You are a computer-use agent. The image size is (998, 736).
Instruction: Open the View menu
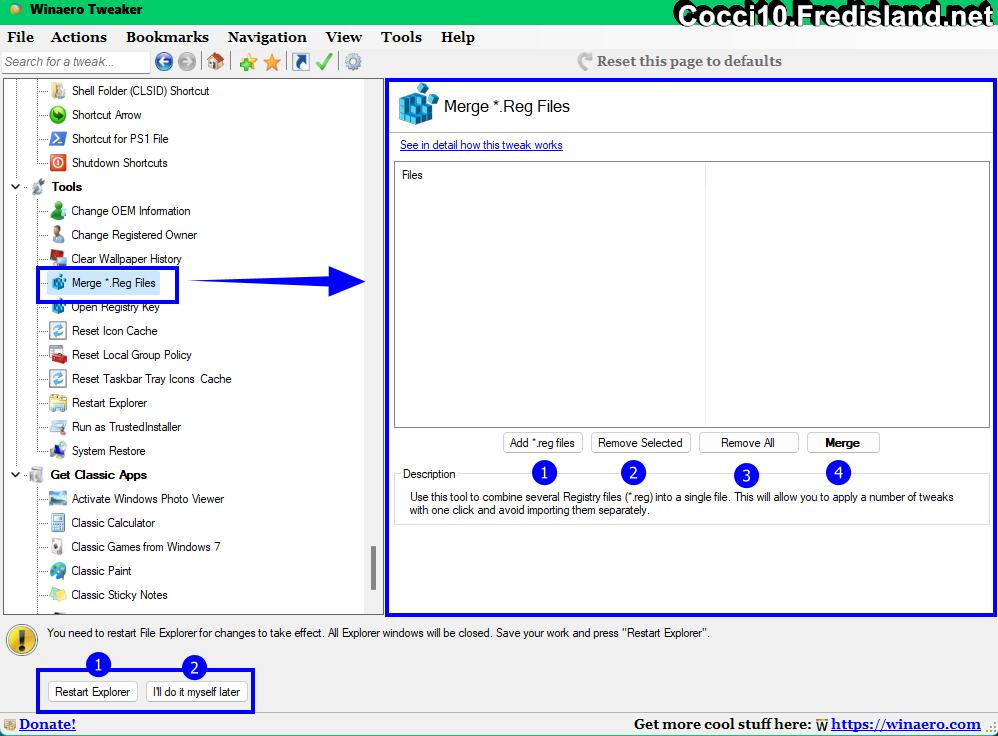tap(344, 37)
